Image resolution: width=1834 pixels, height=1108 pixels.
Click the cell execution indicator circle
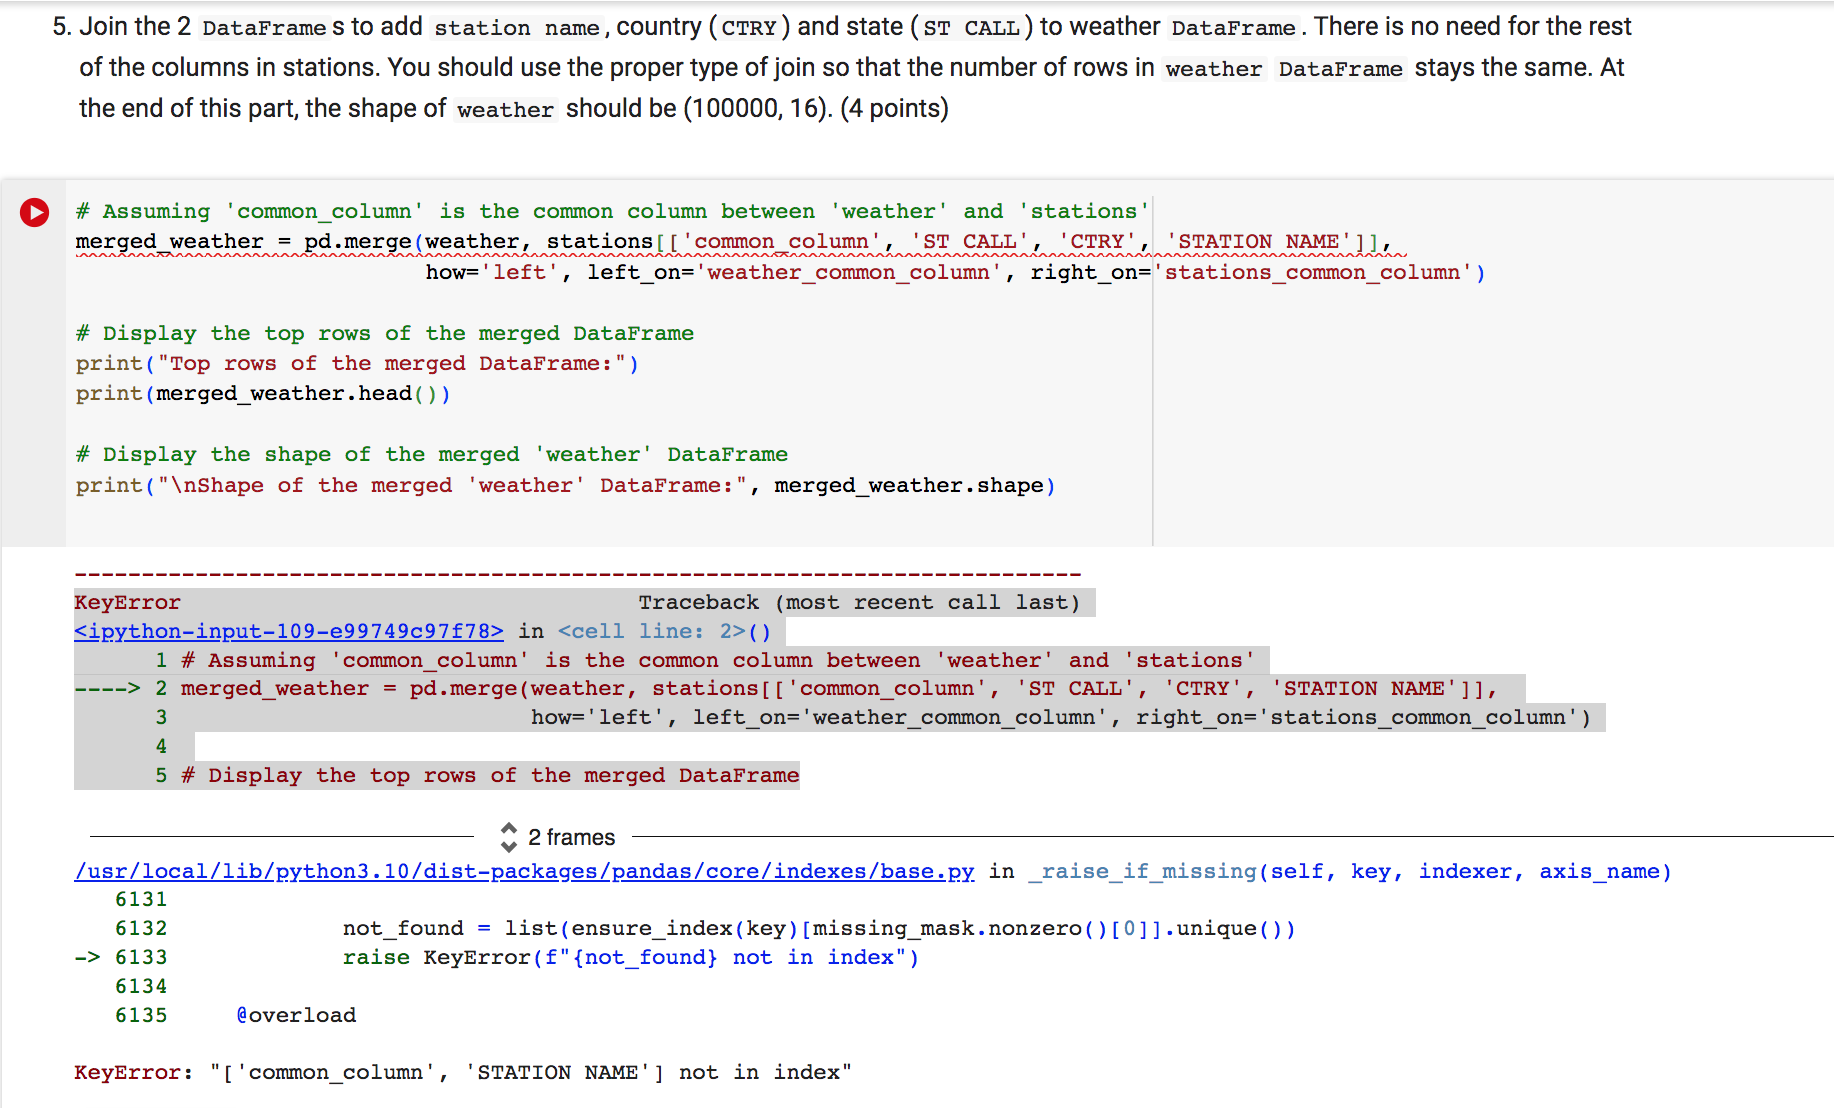click(34, 212)
